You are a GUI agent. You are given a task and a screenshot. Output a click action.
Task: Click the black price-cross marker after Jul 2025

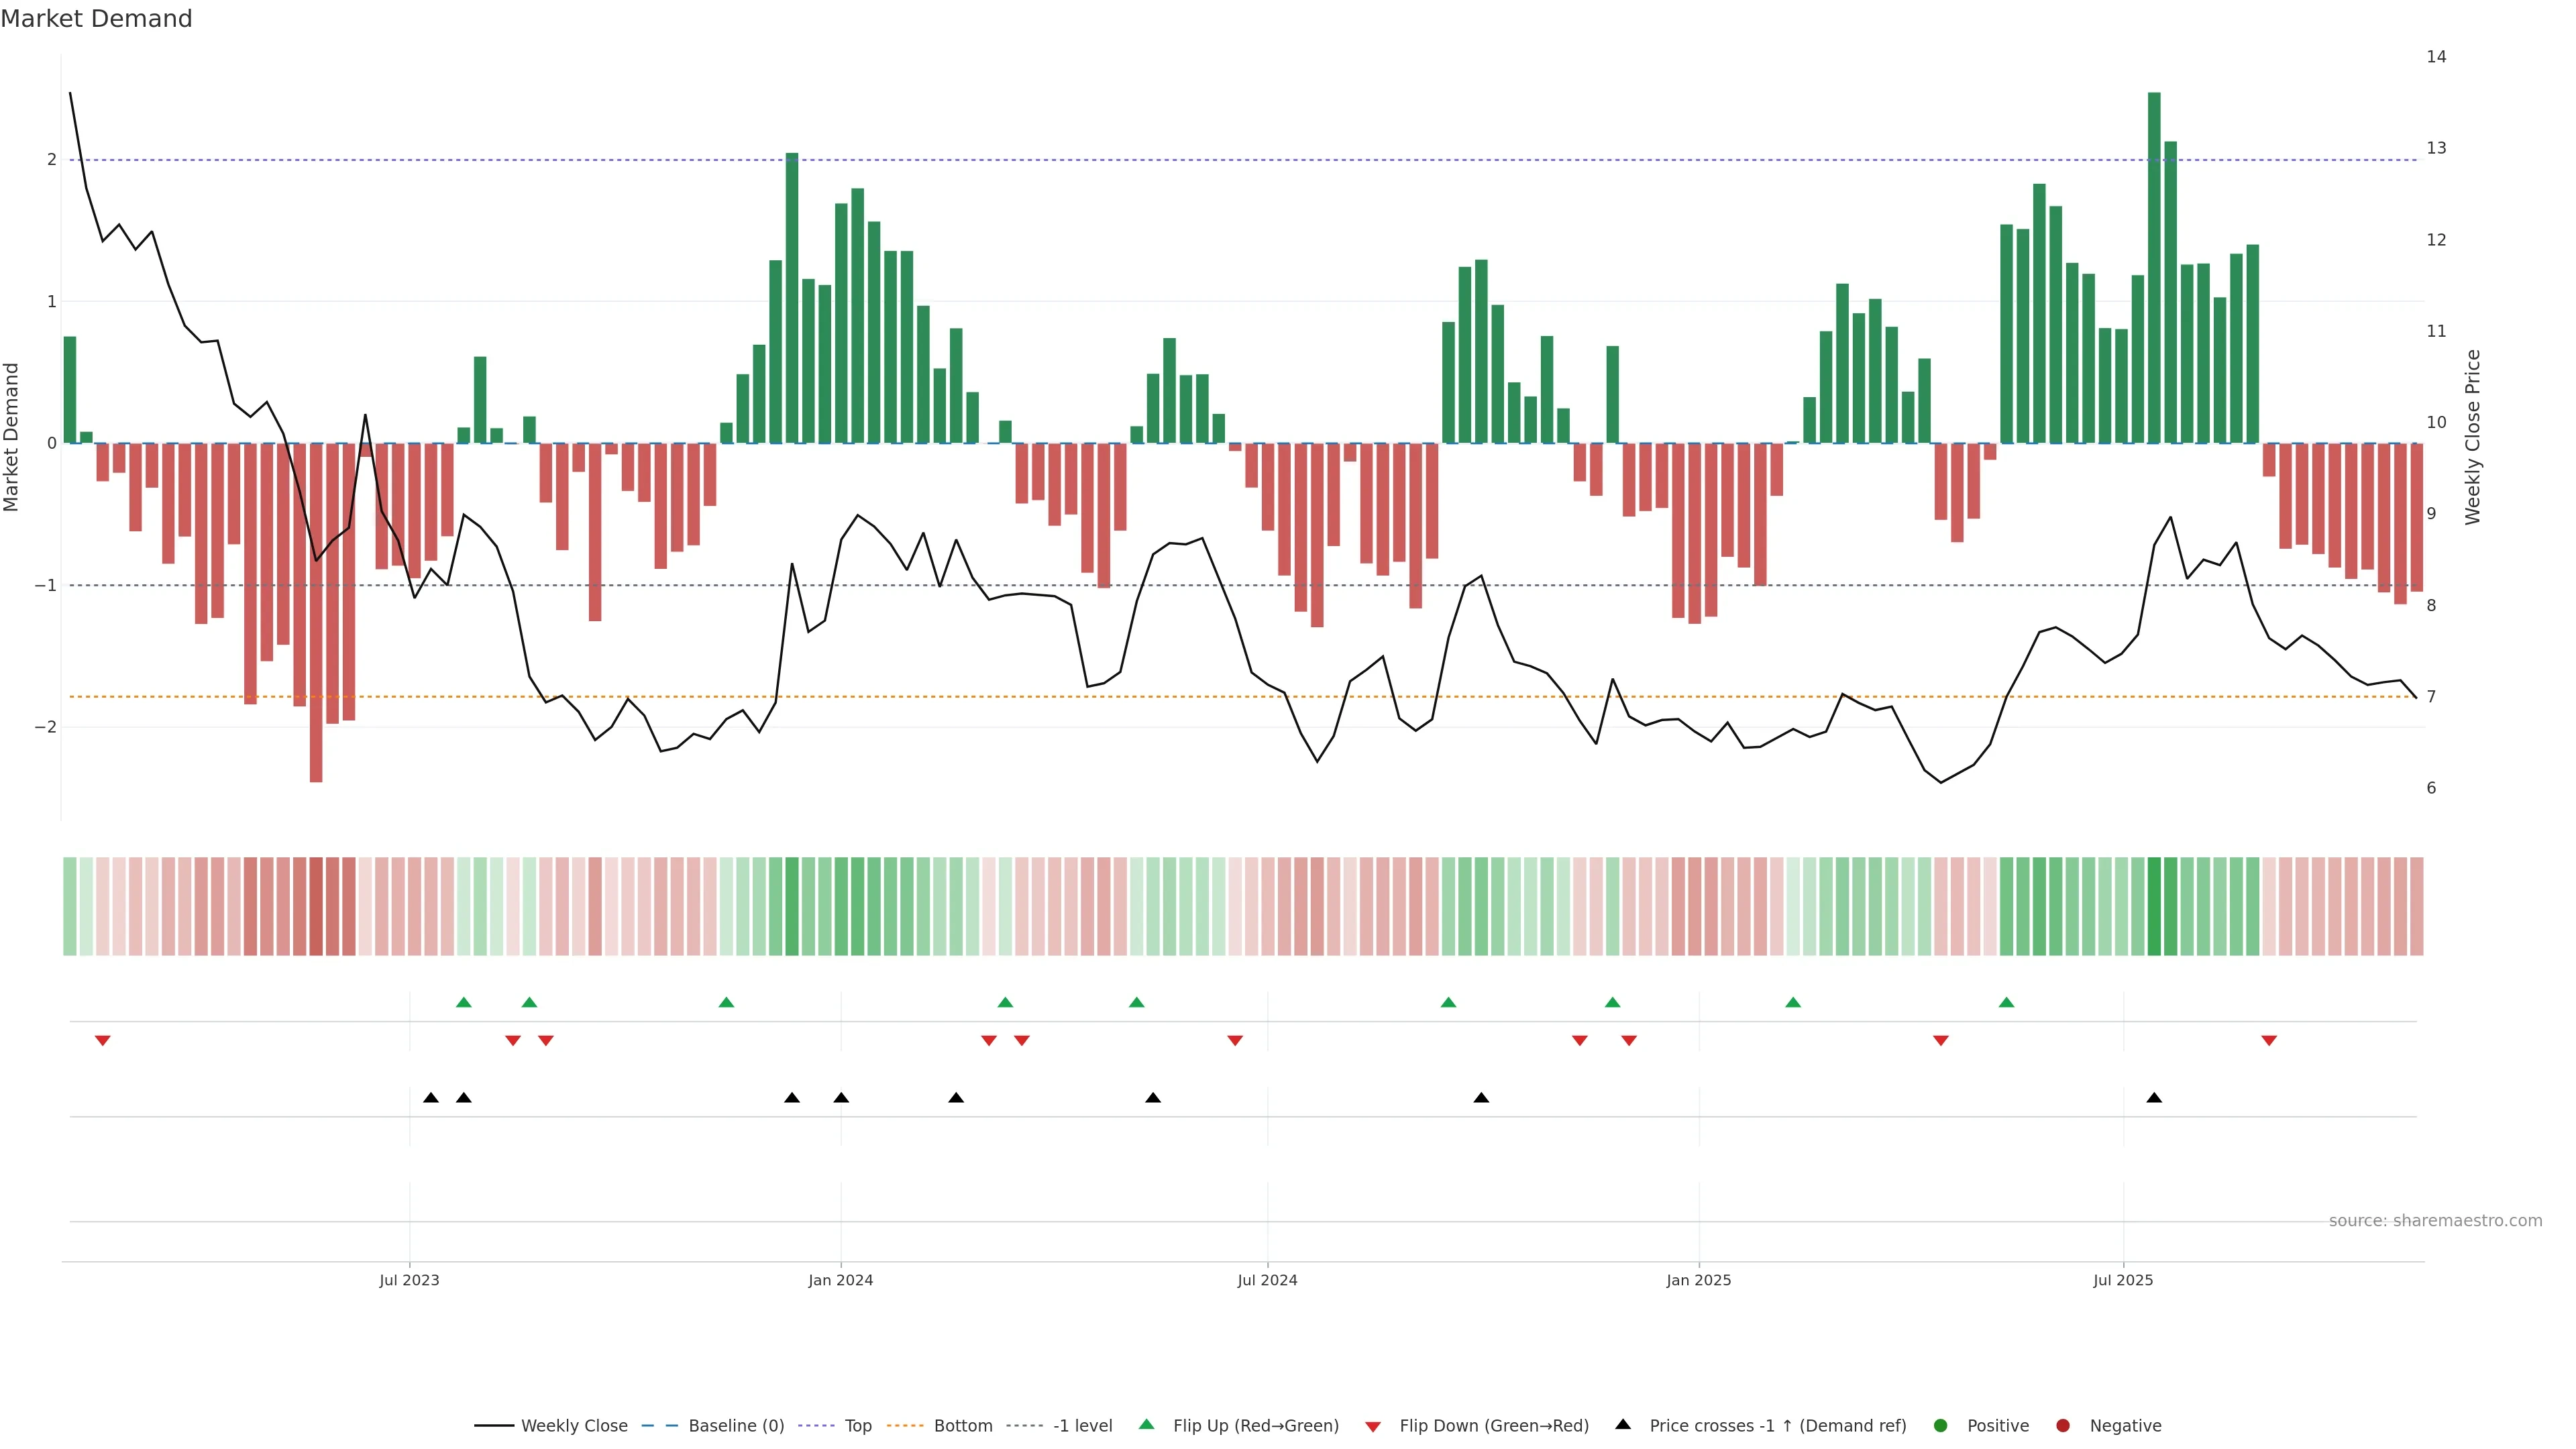point(2154,1098)
